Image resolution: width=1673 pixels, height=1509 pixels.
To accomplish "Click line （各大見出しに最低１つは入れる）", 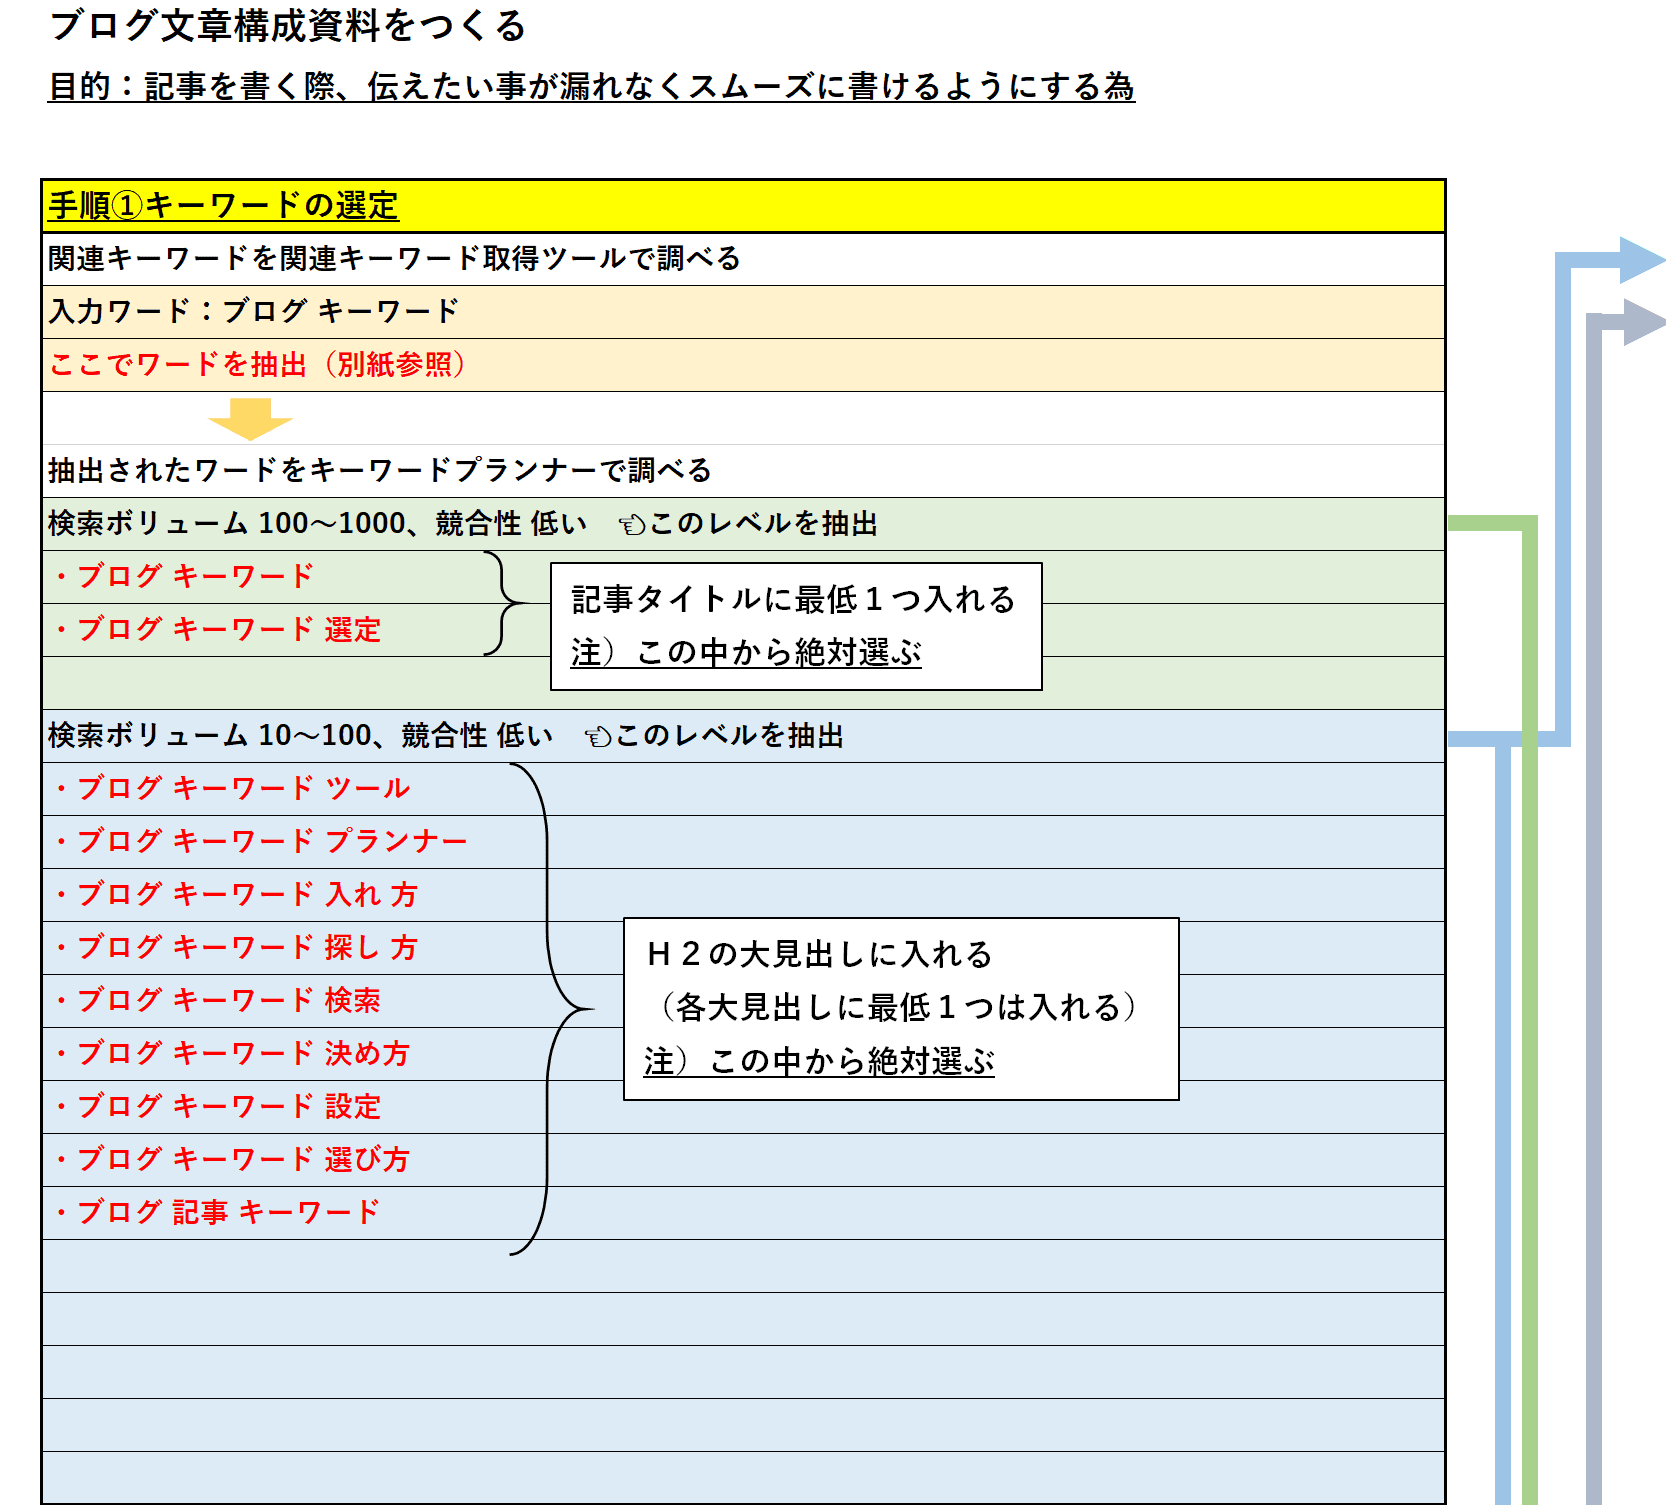I will tap(898, 1007).
